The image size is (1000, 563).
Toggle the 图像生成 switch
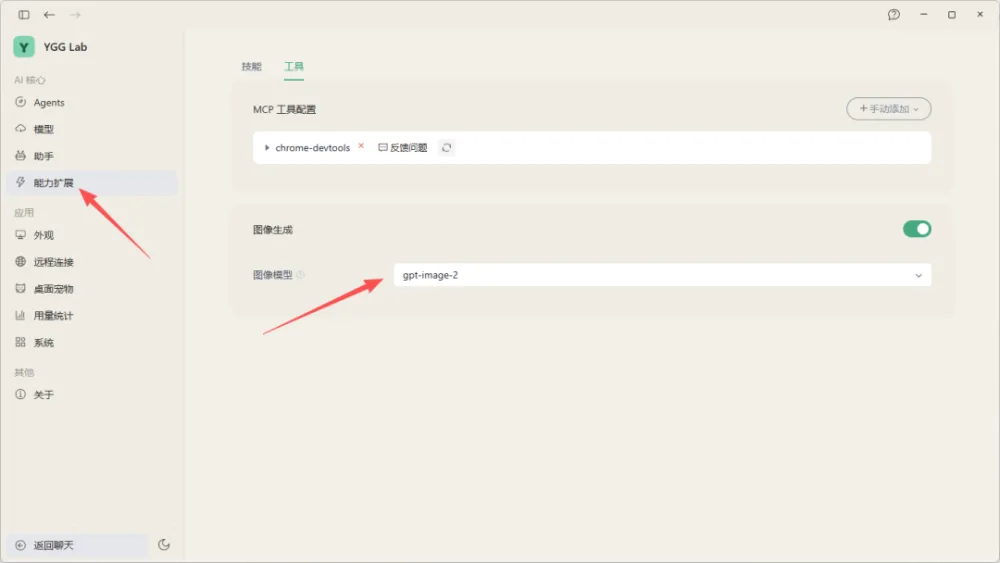pyautogui.click(x=916, y=229)
